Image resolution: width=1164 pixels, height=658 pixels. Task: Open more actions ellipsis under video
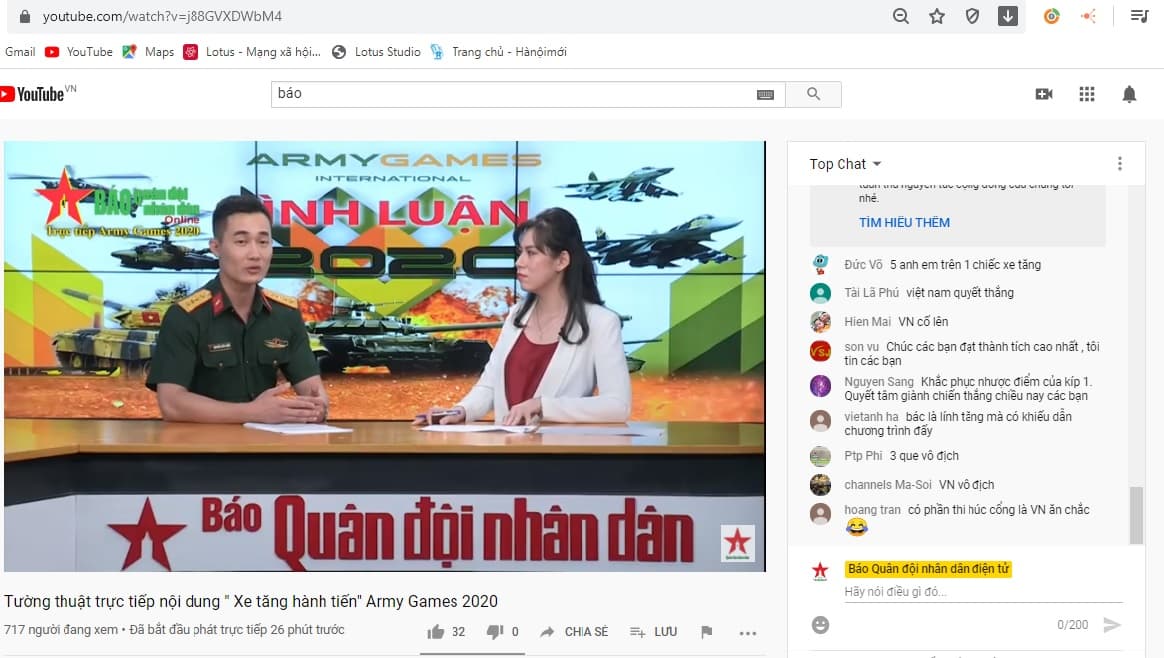(748, 633)
